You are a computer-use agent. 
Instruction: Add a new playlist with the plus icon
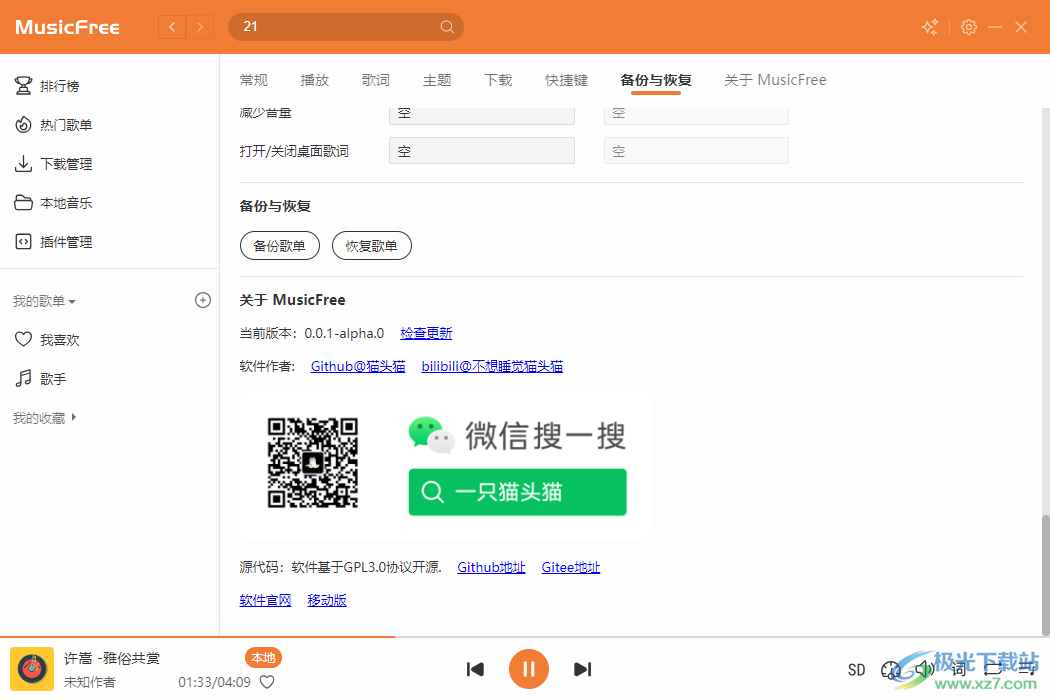click(x=203, y=300)
